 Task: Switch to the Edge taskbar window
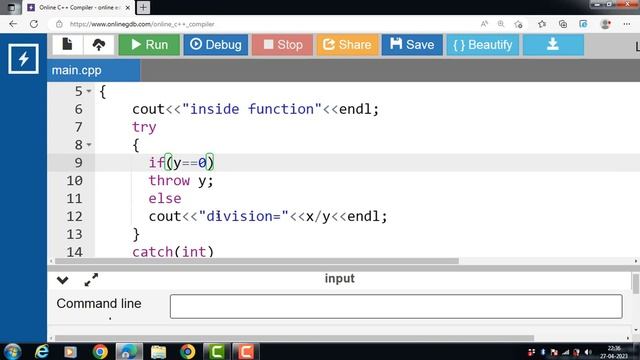[x=129, y=351]
